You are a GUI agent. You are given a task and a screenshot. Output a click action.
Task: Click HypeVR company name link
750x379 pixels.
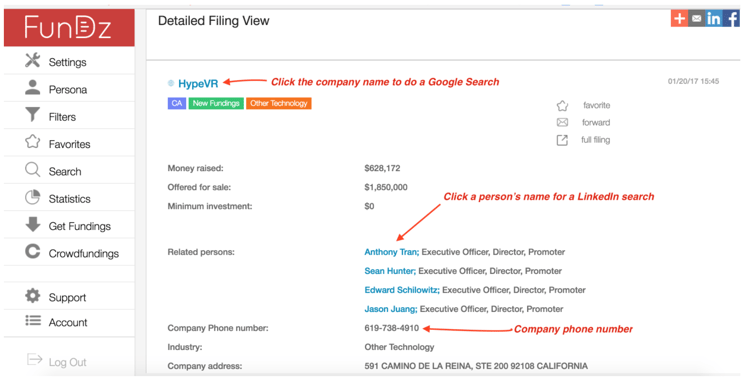[x=198, y=84]
